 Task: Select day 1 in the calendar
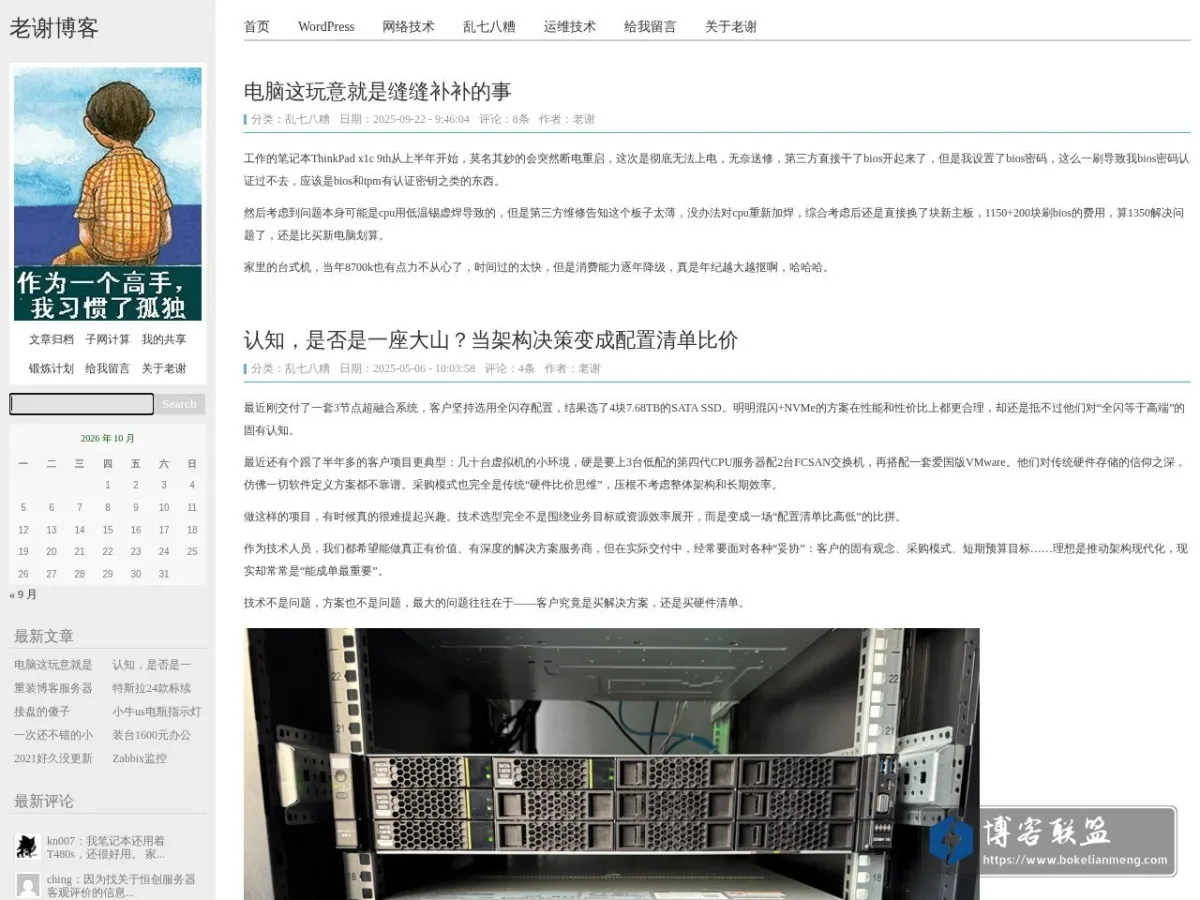(108, 485)
